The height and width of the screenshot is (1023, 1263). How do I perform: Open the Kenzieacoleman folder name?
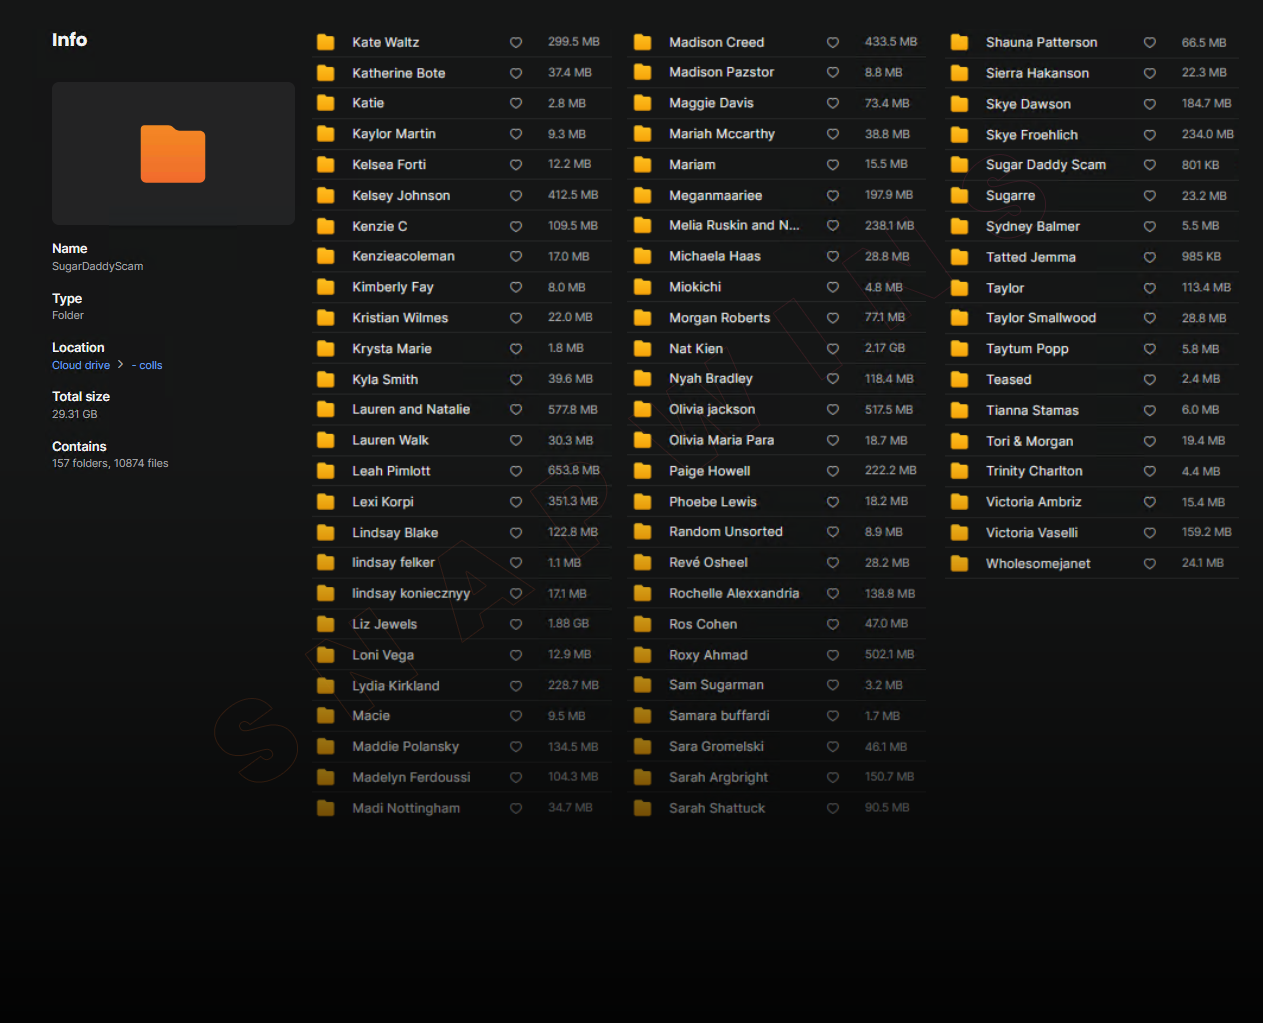coord(403,257)
